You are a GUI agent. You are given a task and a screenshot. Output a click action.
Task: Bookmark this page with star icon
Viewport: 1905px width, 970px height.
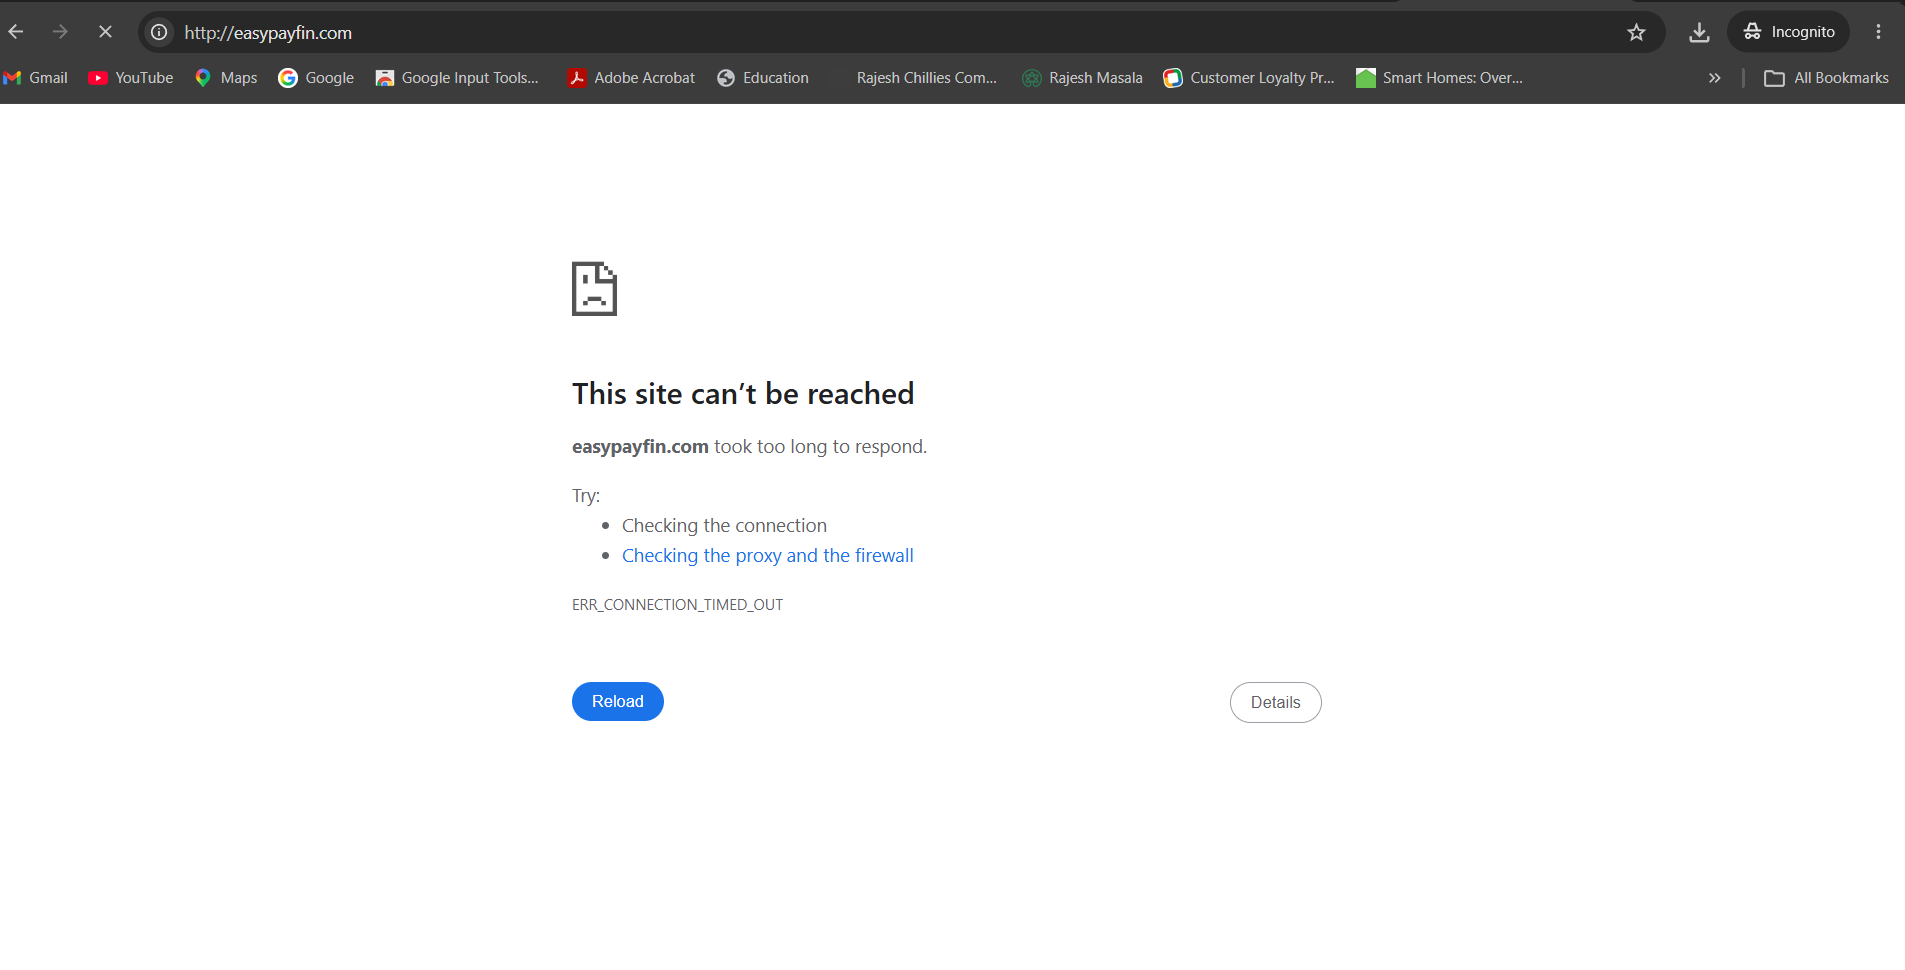(x=1636, y=32)
